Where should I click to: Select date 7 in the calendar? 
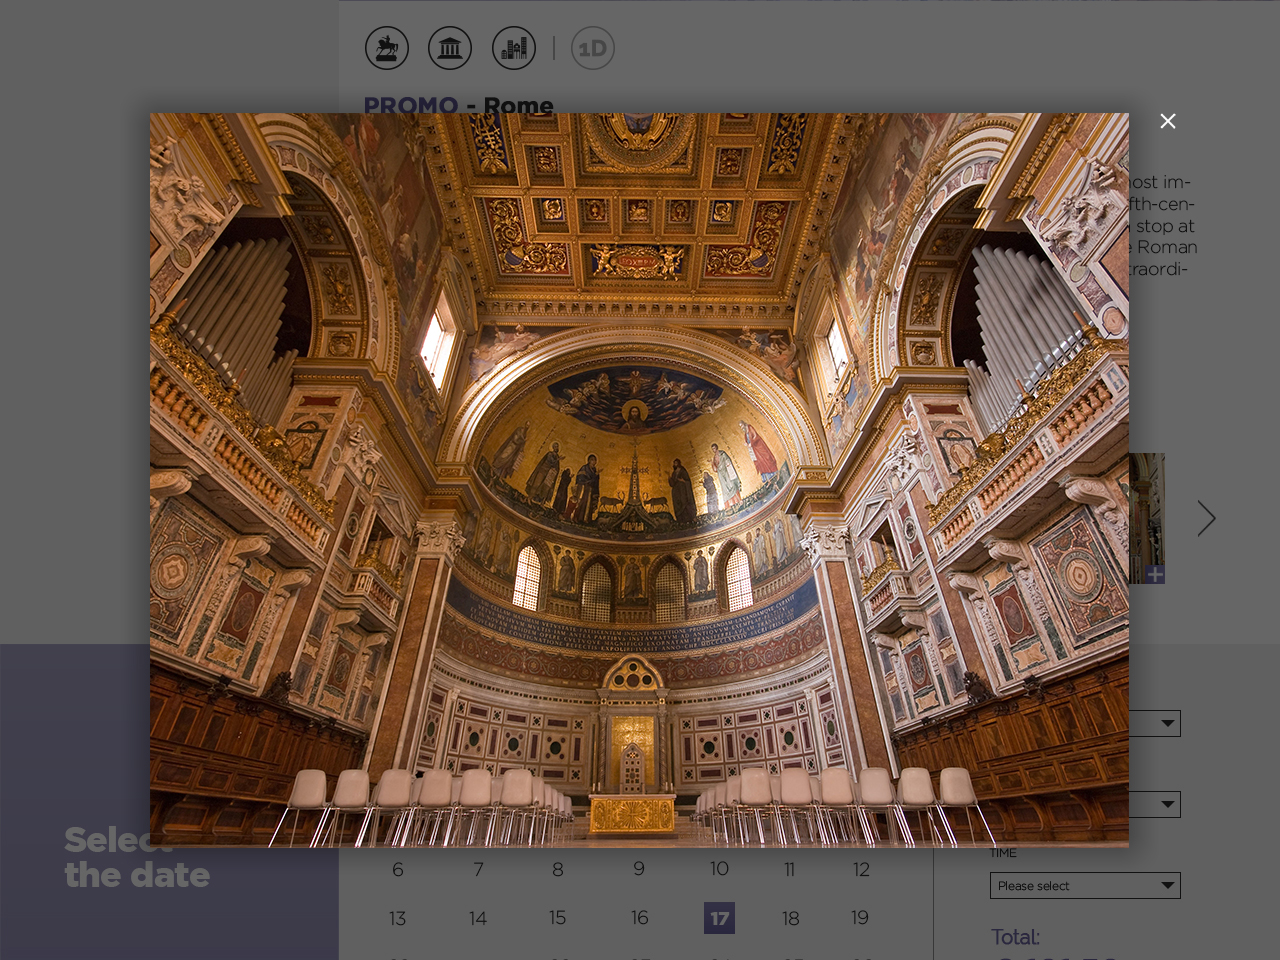[x=478, y=869]
